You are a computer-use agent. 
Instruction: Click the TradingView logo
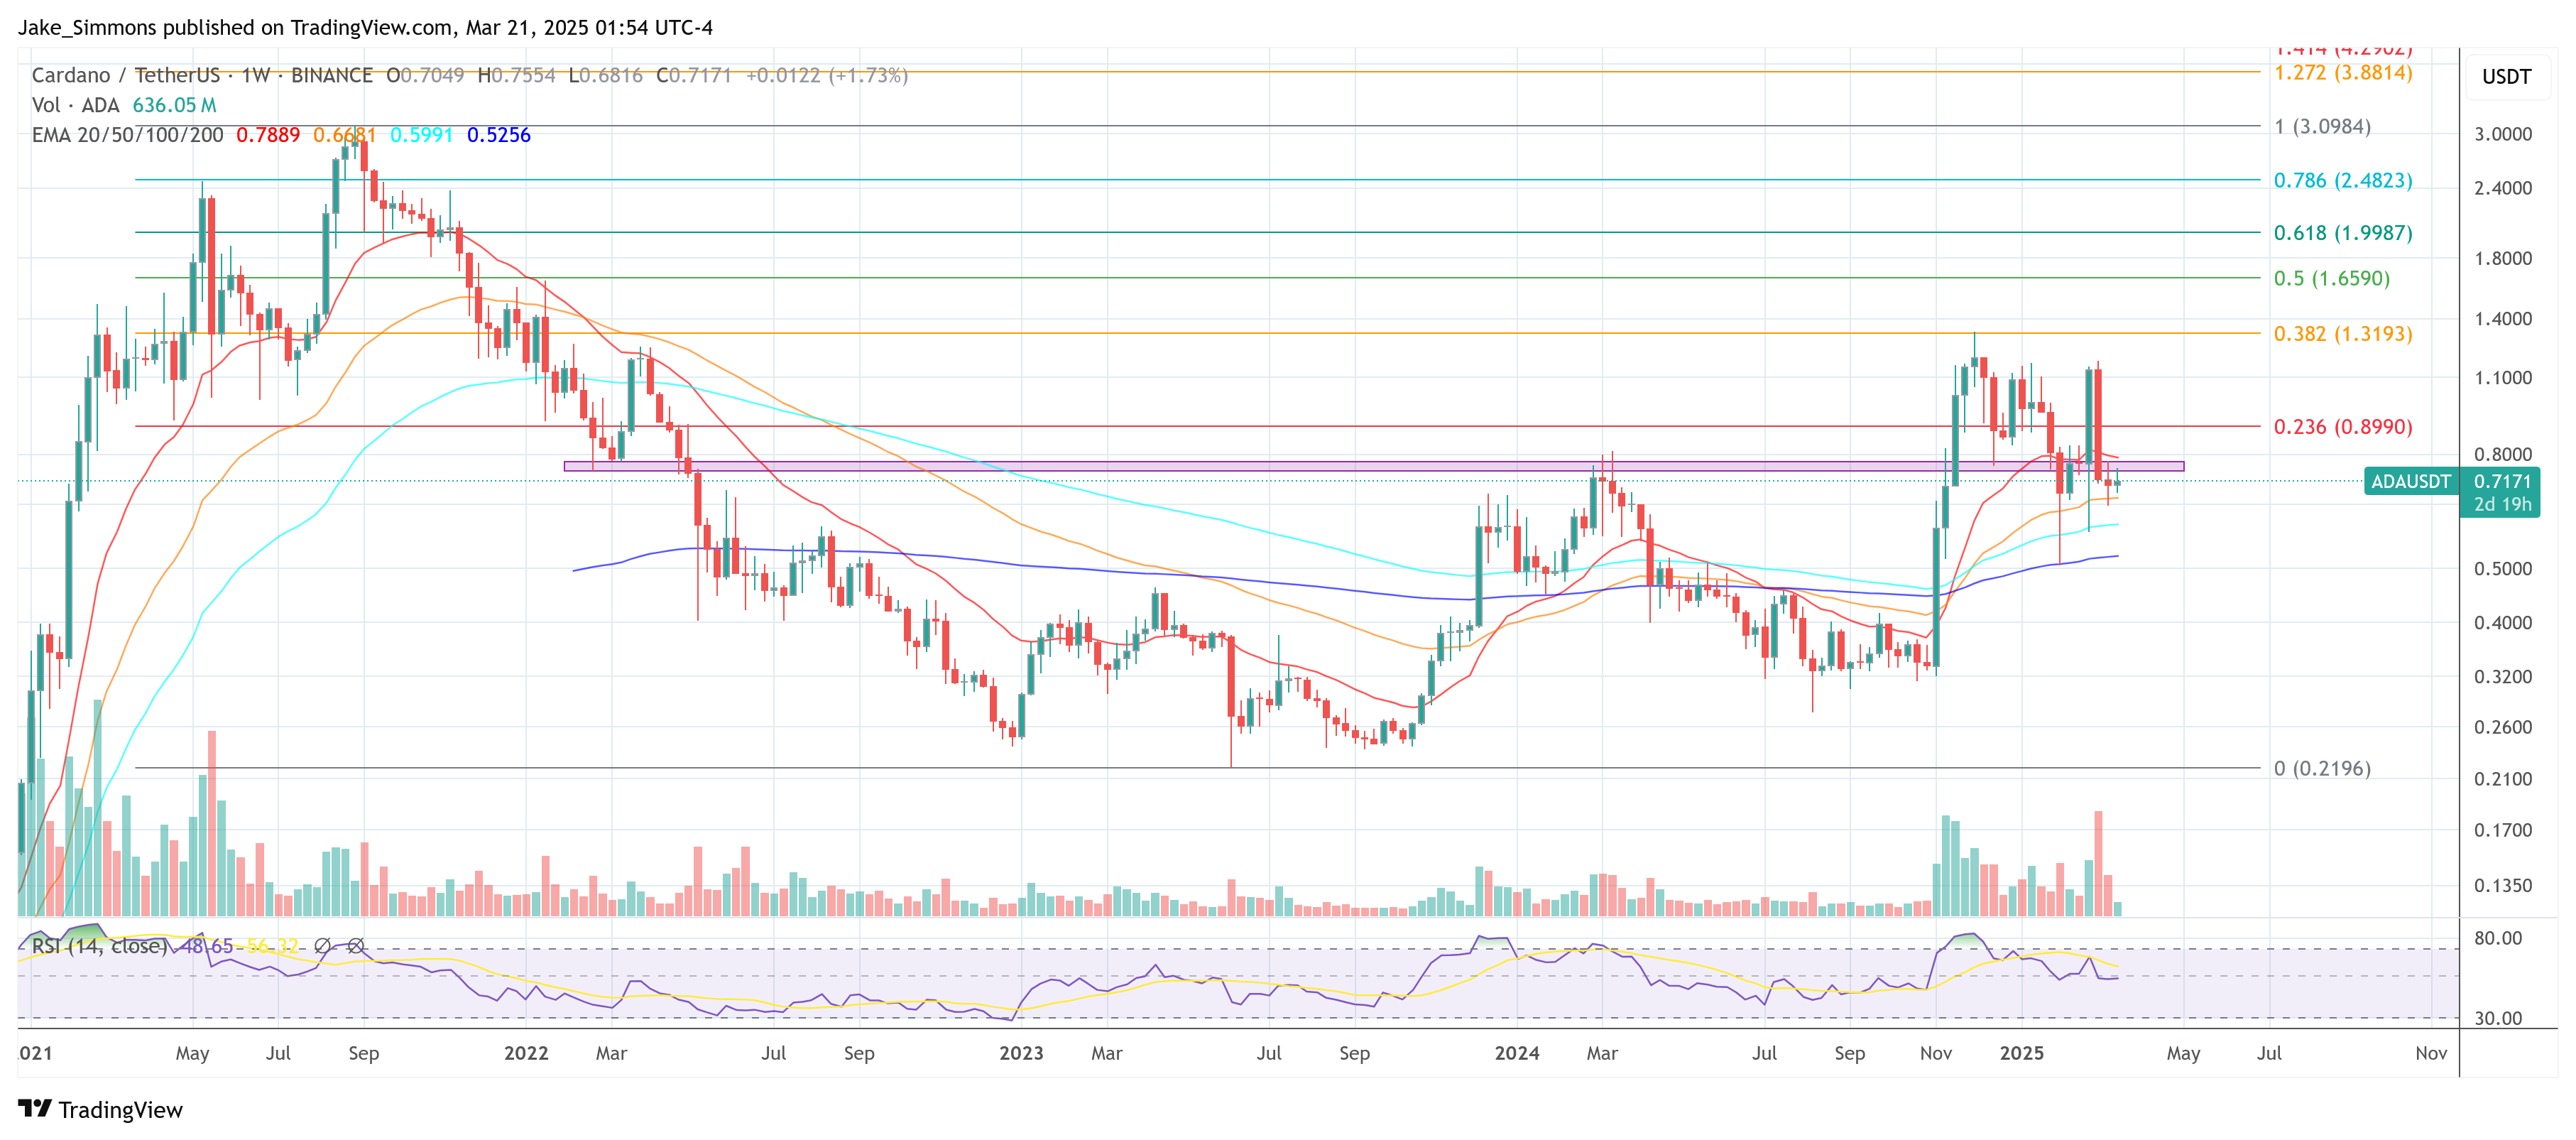pyautogui.click(x=104, y=1110)
